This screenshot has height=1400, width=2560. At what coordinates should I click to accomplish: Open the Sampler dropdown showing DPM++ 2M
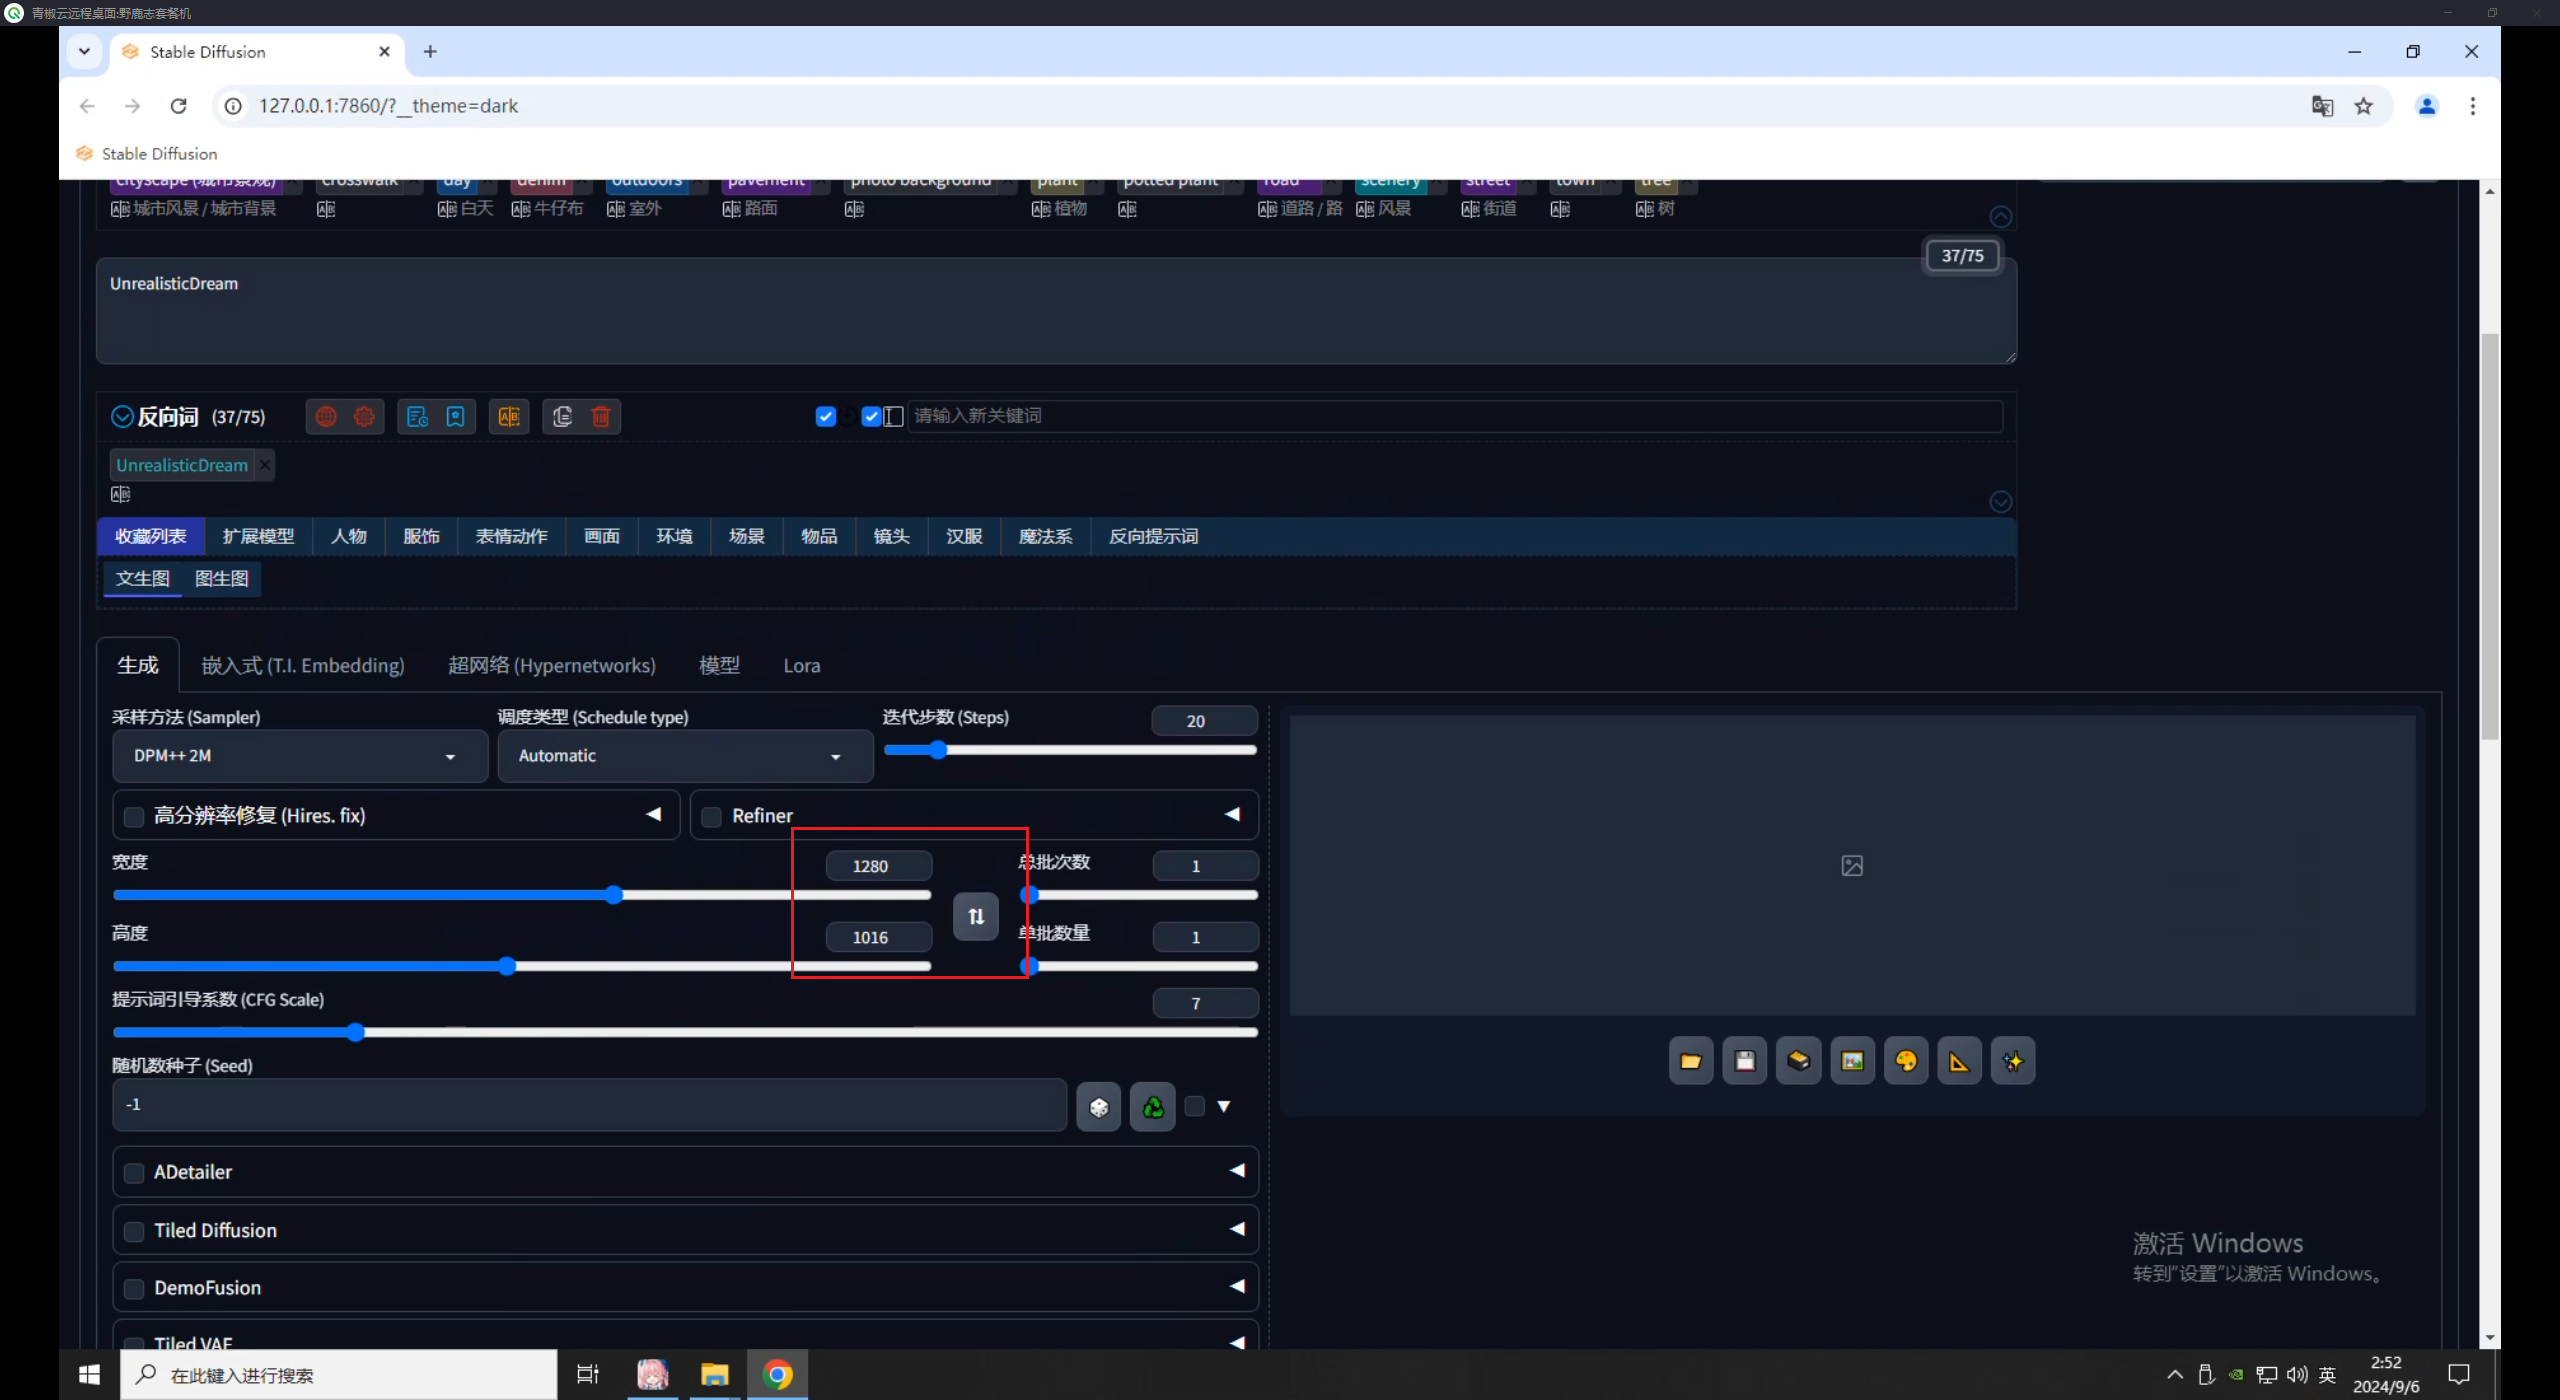pos(300,757)
